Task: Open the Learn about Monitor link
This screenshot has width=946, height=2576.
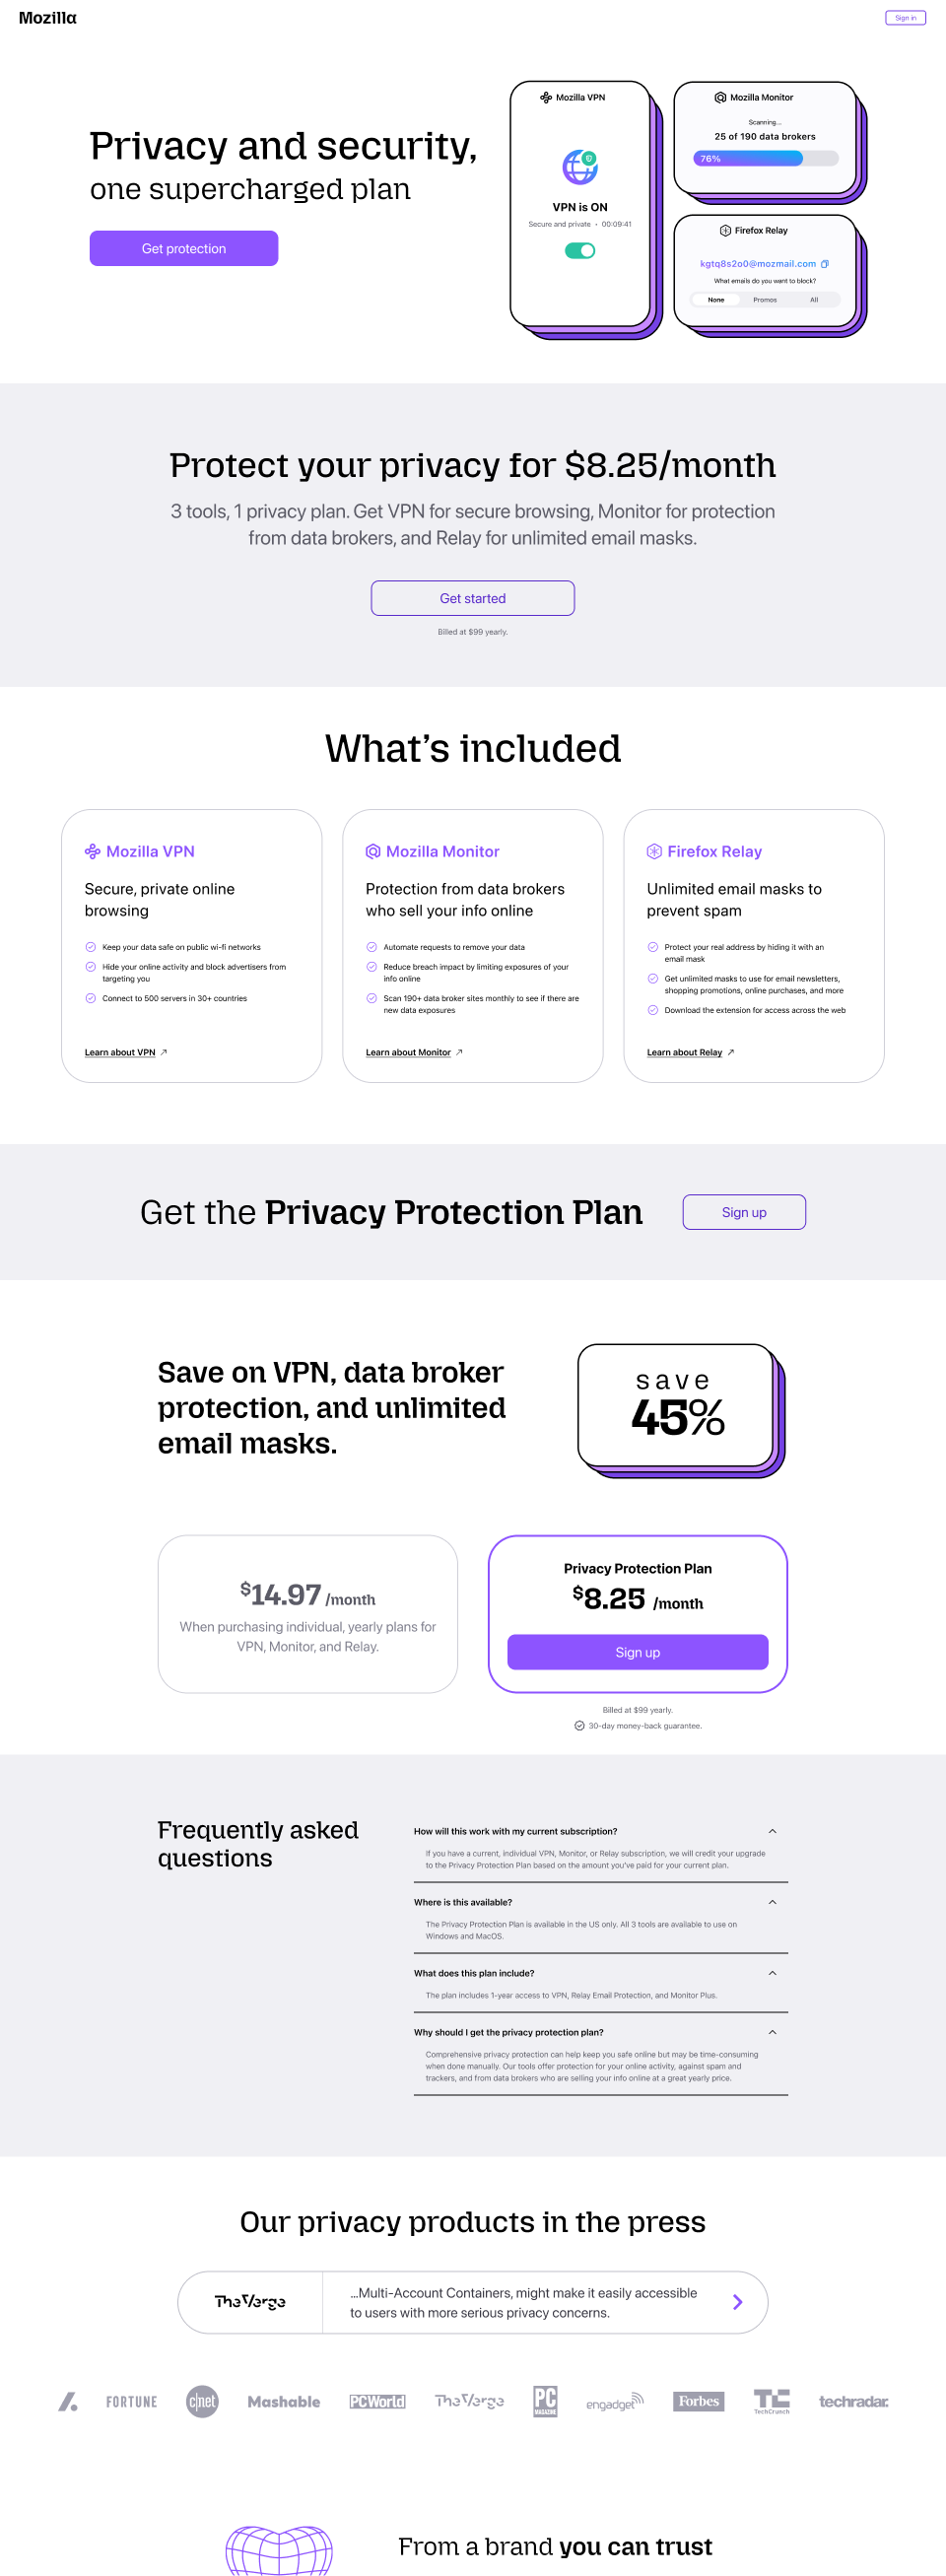Action: coord(408,1052)
